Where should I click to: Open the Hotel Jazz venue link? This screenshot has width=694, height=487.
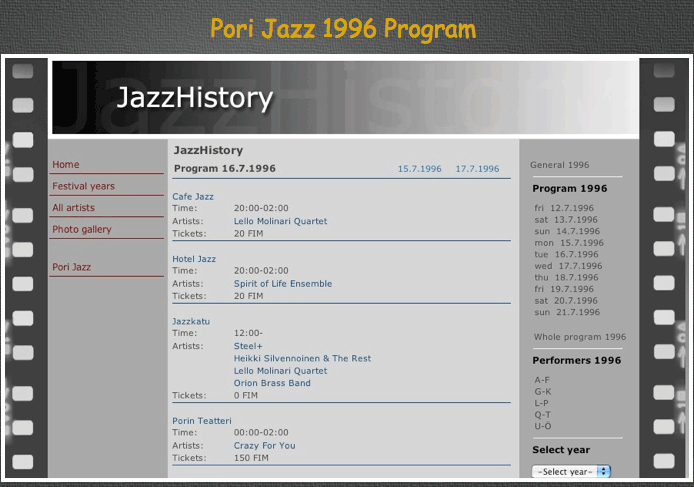click(194, 259)
